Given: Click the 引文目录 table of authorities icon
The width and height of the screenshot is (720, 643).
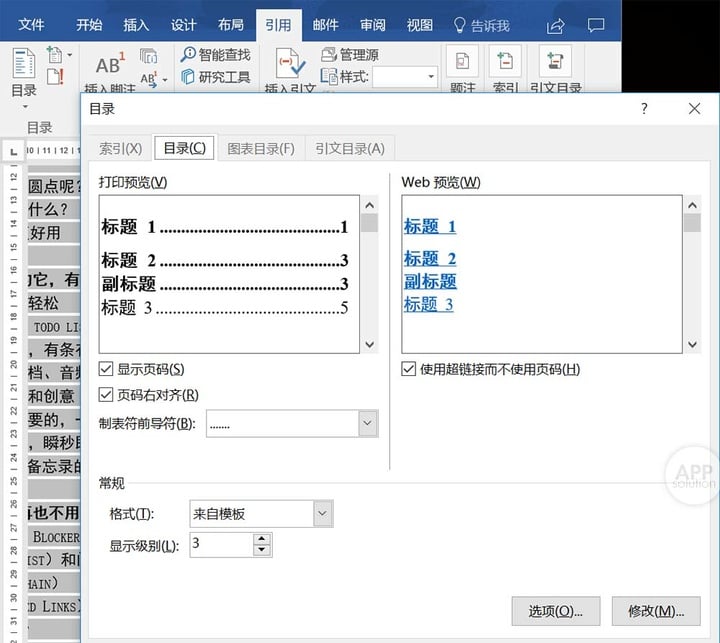Looking at the screenshot, I should tap(555, 61).
